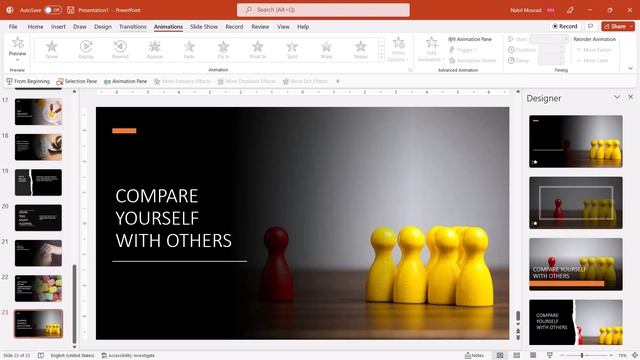Select the Float In animation effect
Screen dimensions: 640x360
(x=258, y=50)
